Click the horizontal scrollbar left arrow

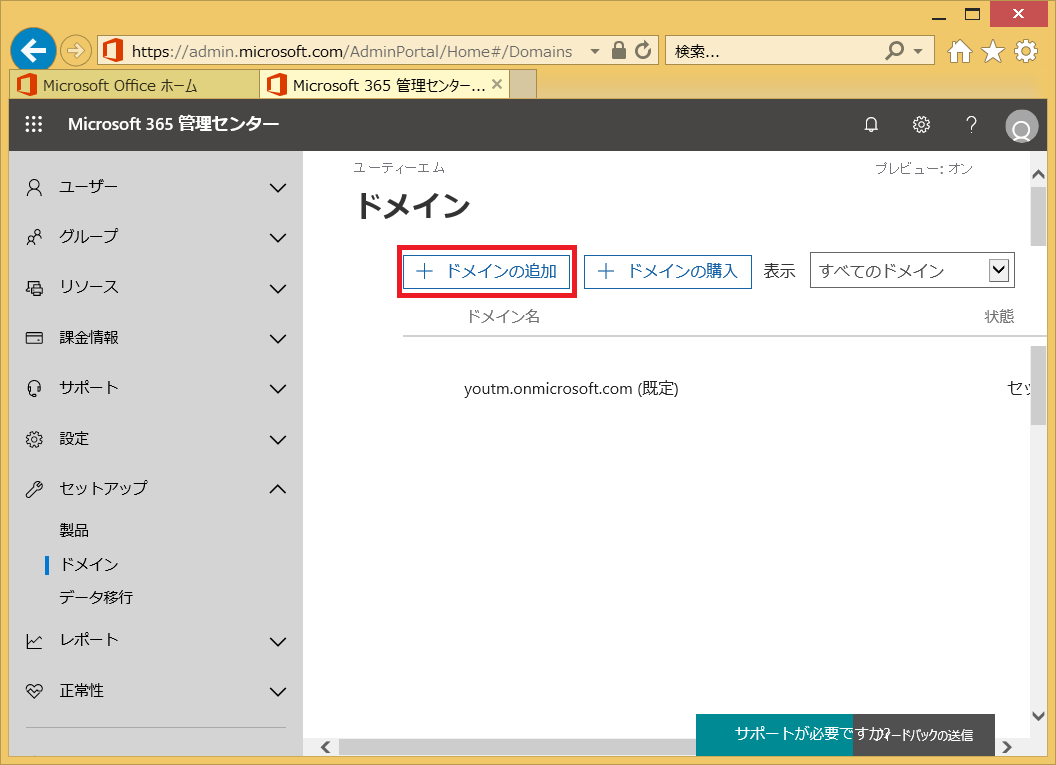[325, 747]
